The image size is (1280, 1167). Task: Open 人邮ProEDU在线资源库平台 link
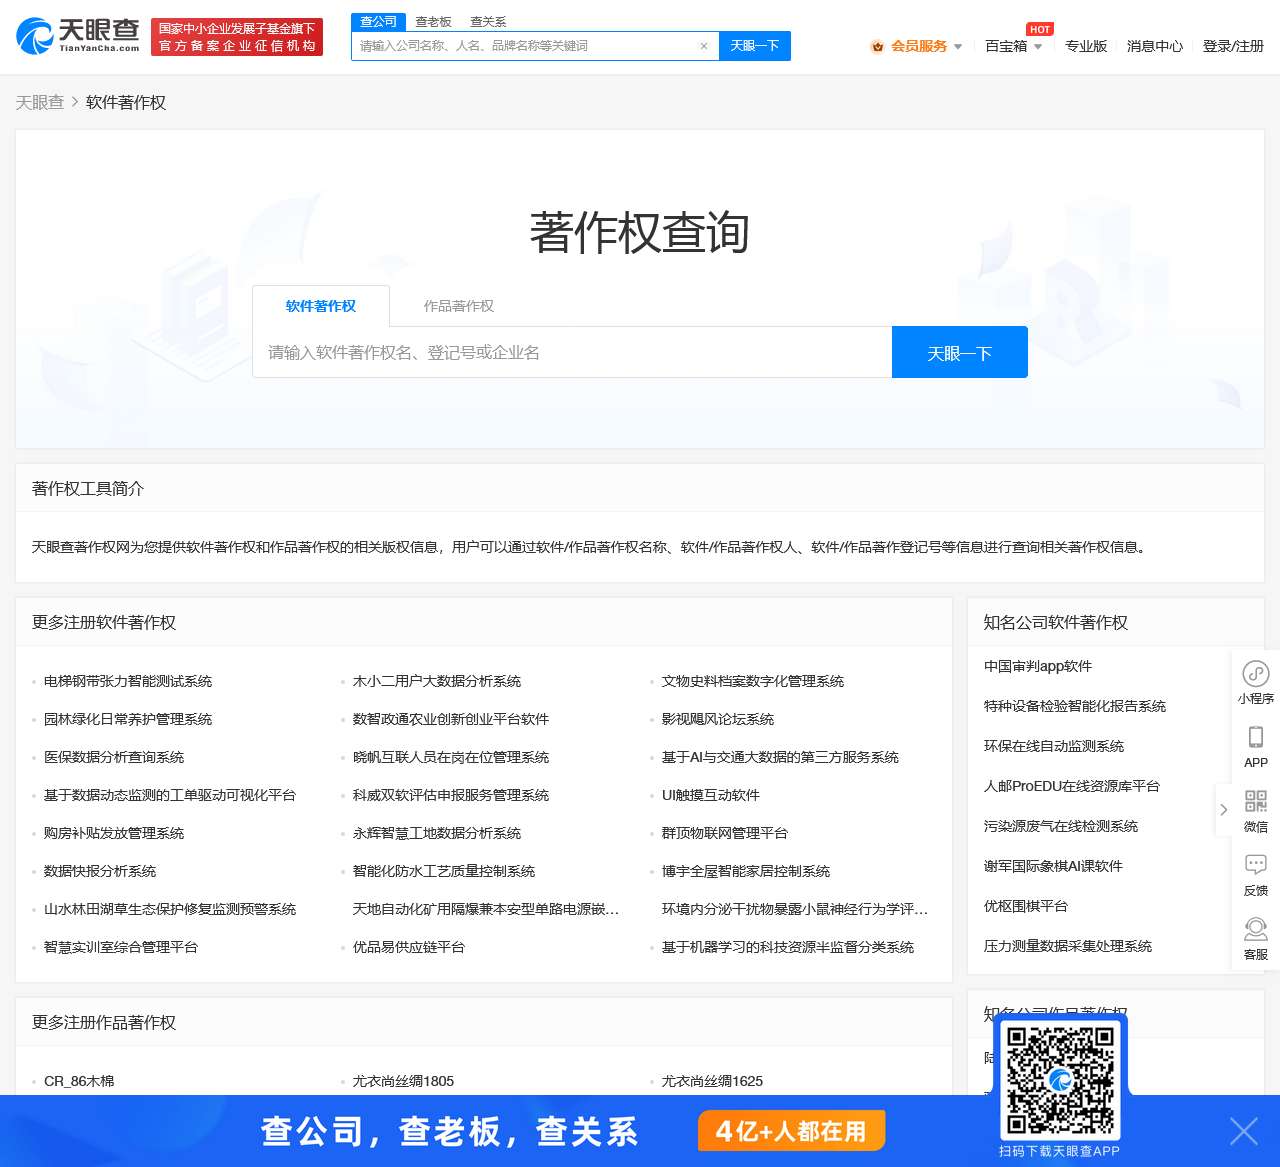[1072, 786]
